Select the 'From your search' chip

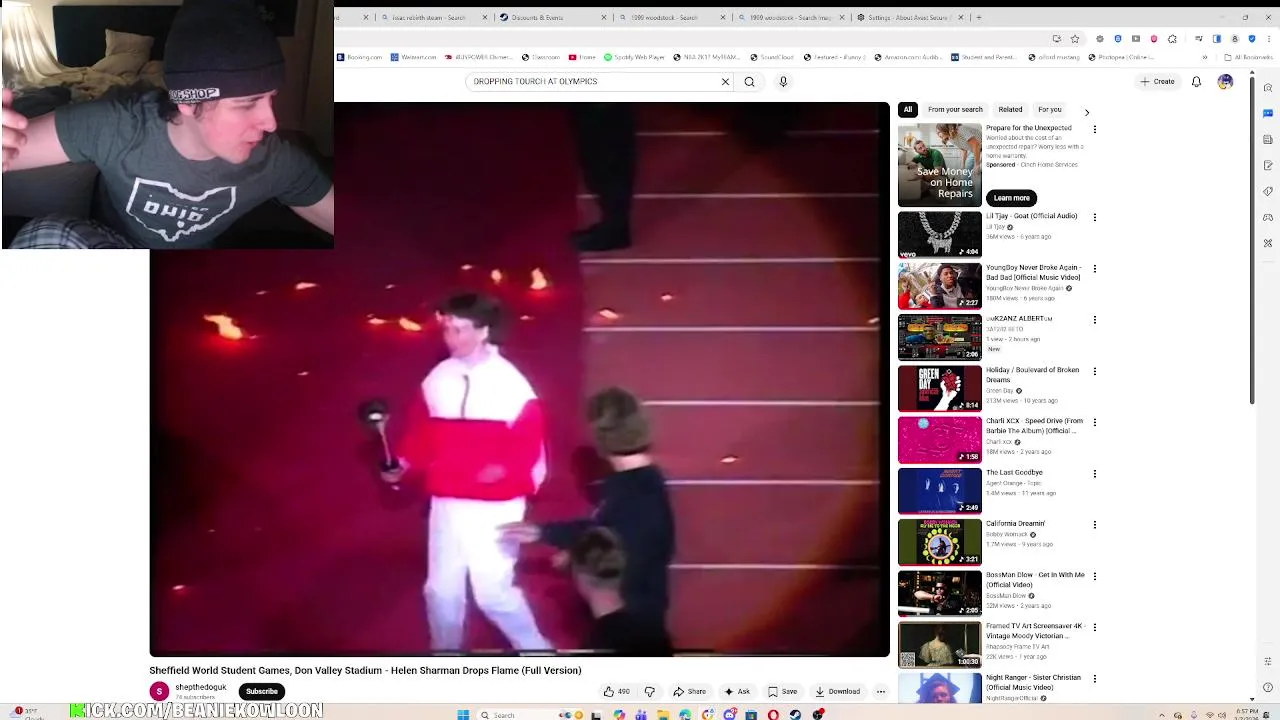pyautogui.click(x=955, y=110)
